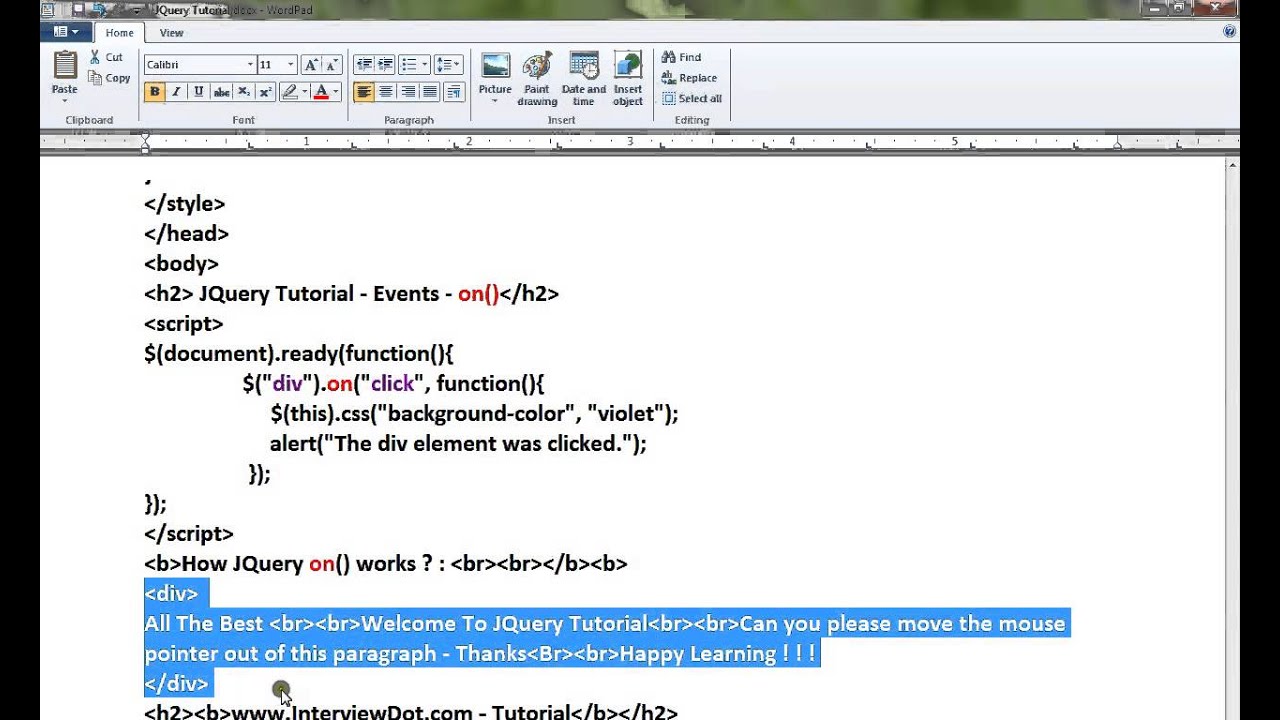Click Insert object
Image resolution: width=1280 pixels, height=720 pixels.
click(x=628, y=79)
